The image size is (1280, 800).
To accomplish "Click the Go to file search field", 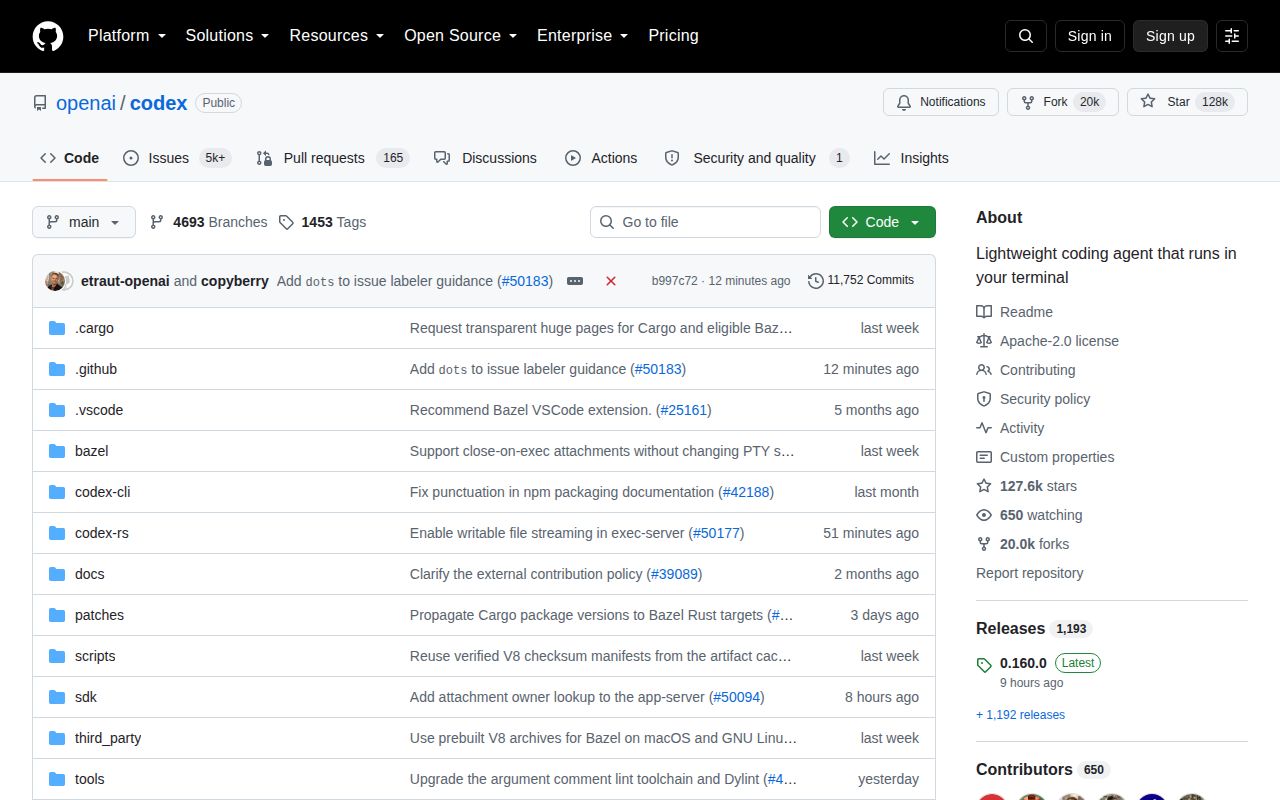I will (x=705, y=222).
